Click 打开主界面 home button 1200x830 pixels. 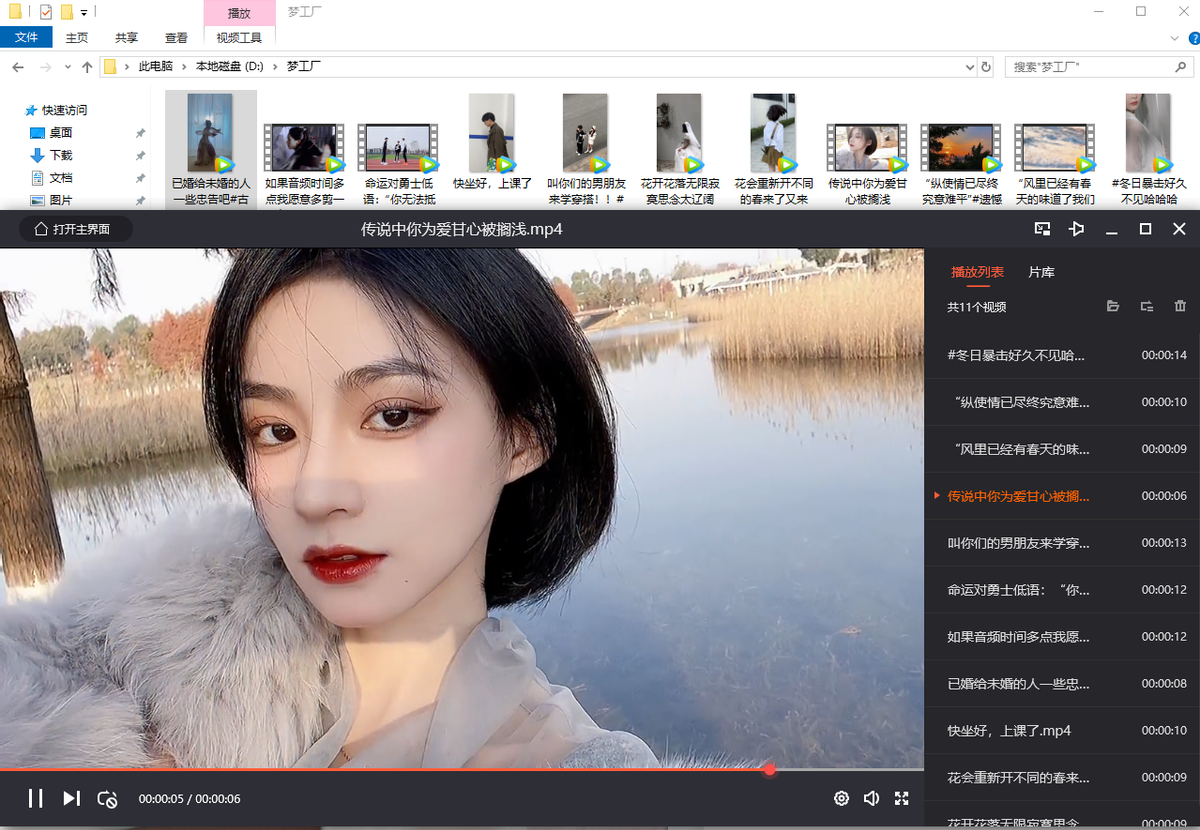76,229
